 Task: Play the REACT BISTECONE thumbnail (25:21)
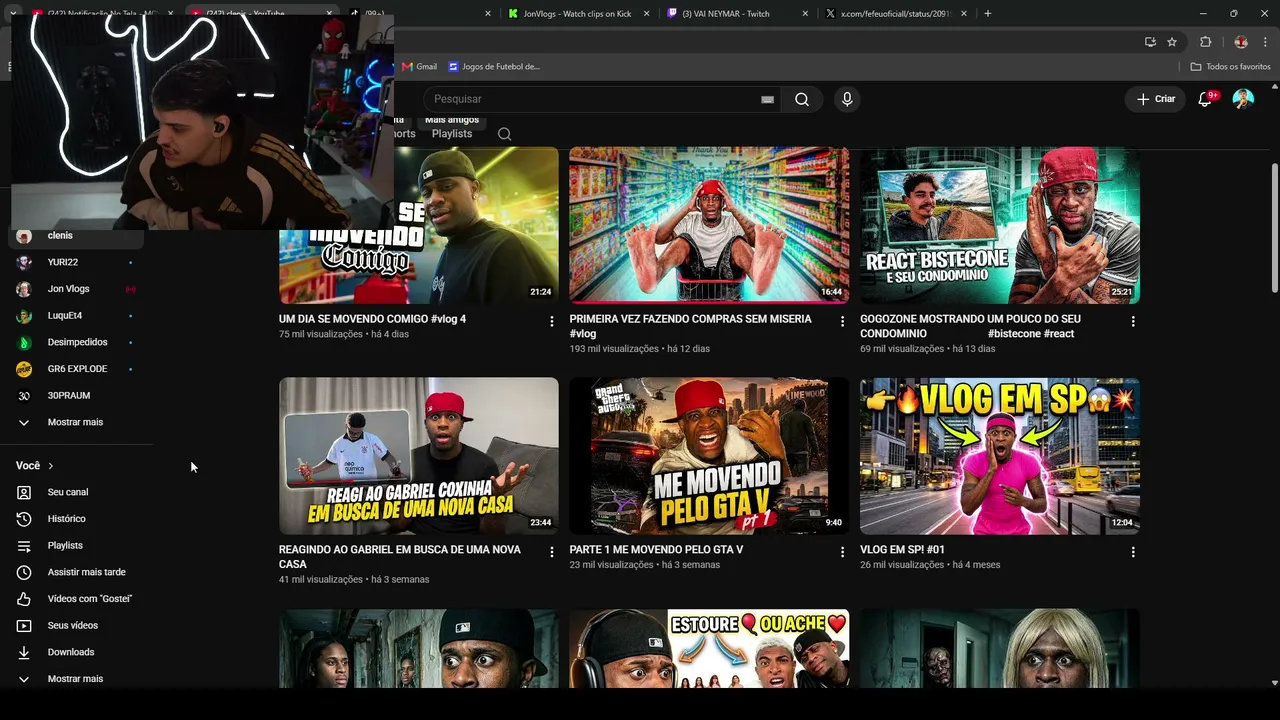point(1000,225)
